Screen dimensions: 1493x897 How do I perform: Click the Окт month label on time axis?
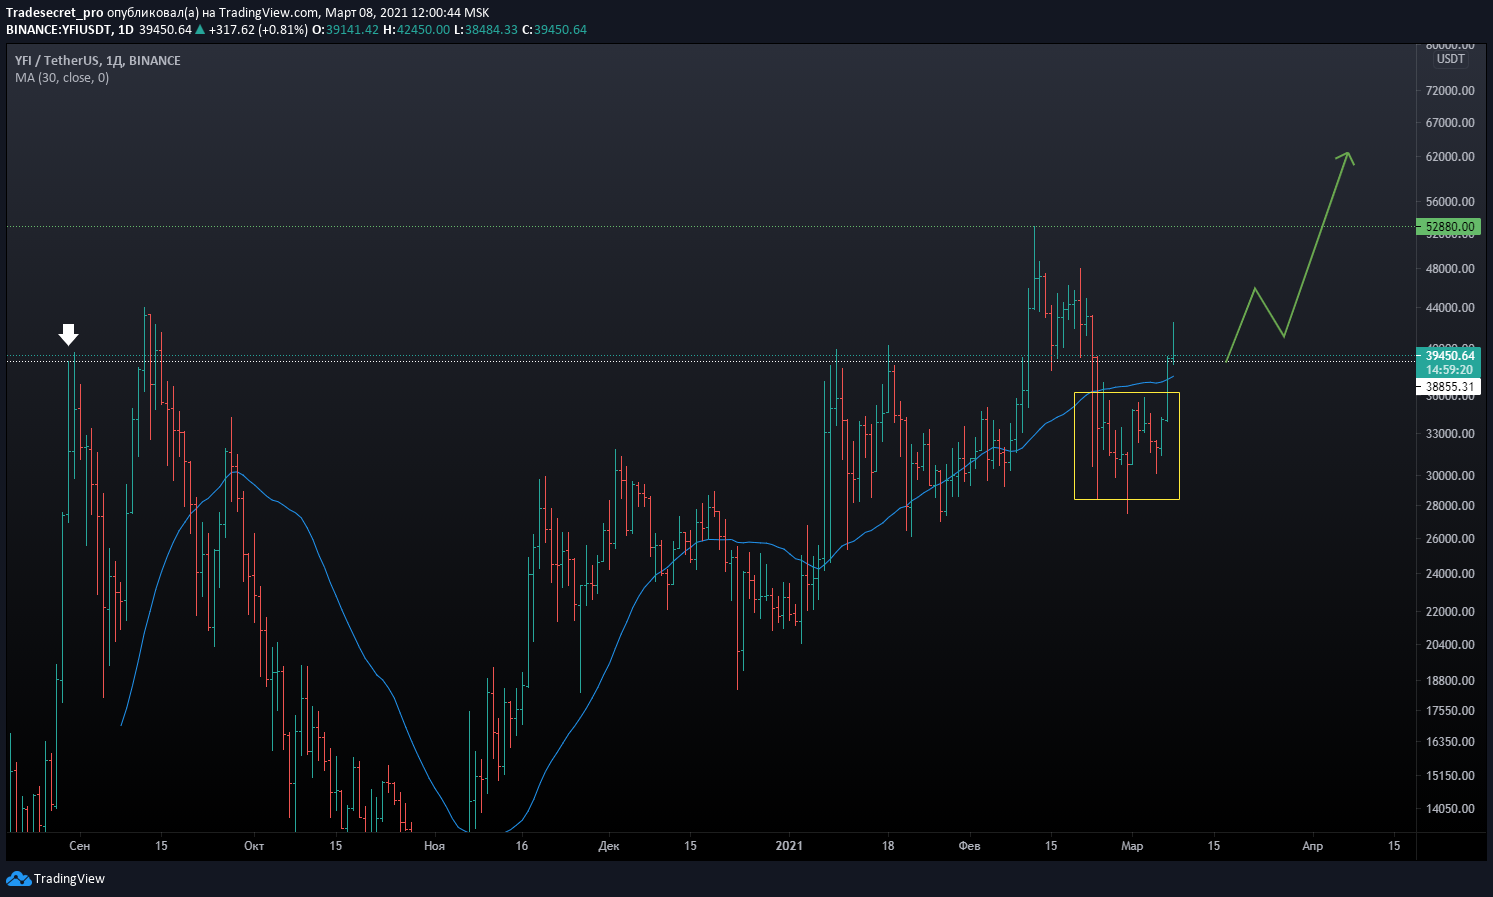click(x=254, y=846)
